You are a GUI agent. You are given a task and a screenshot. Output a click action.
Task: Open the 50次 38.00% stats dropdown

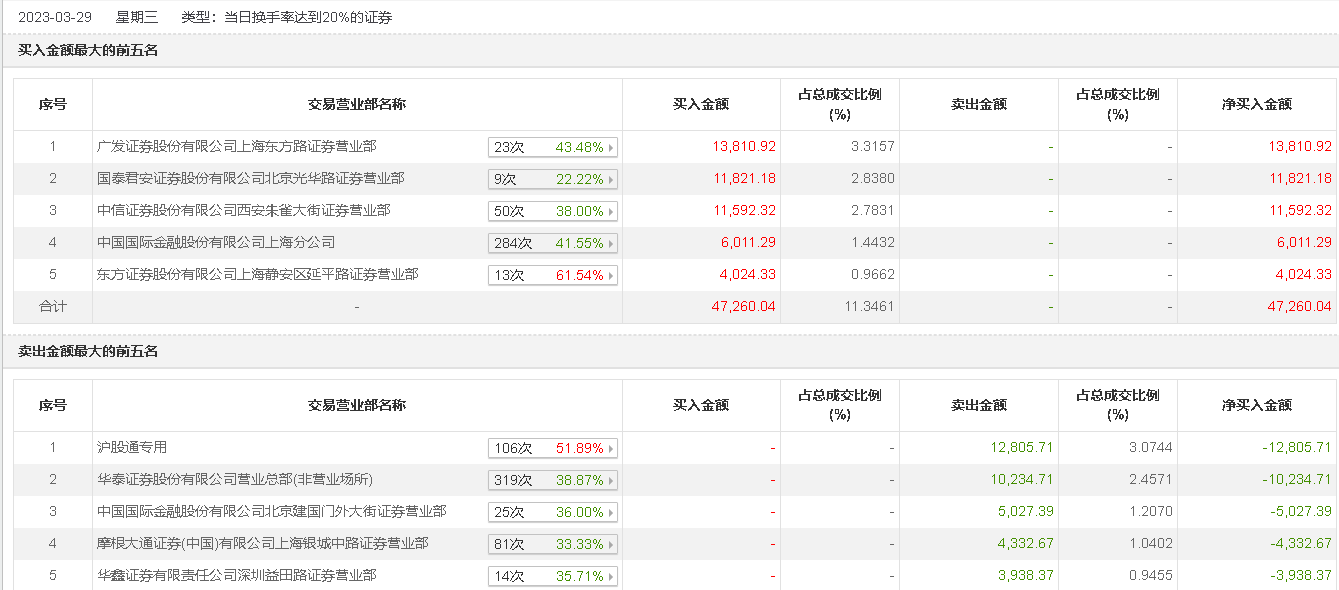(x=553, y=211)
